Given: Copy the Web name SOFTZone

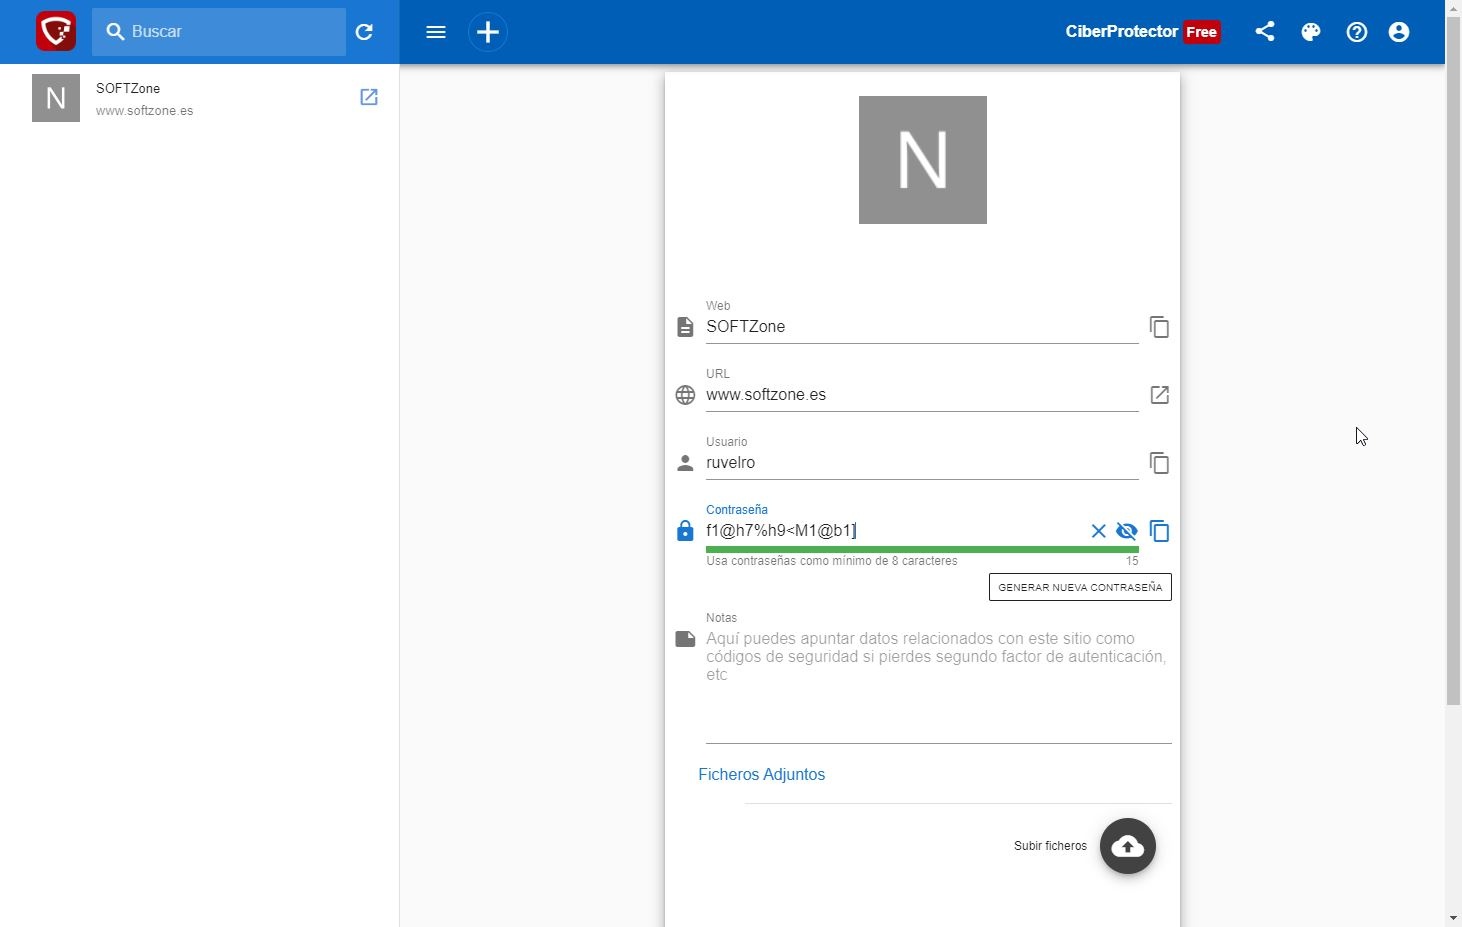Looking at the screenshot, I should tap(1159, 327).
